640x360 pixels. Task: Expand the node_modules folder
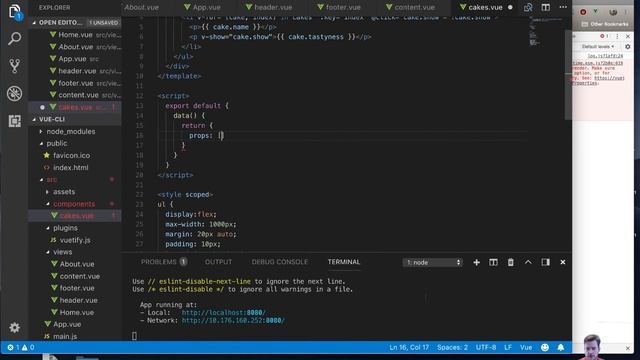coord(71,131)
